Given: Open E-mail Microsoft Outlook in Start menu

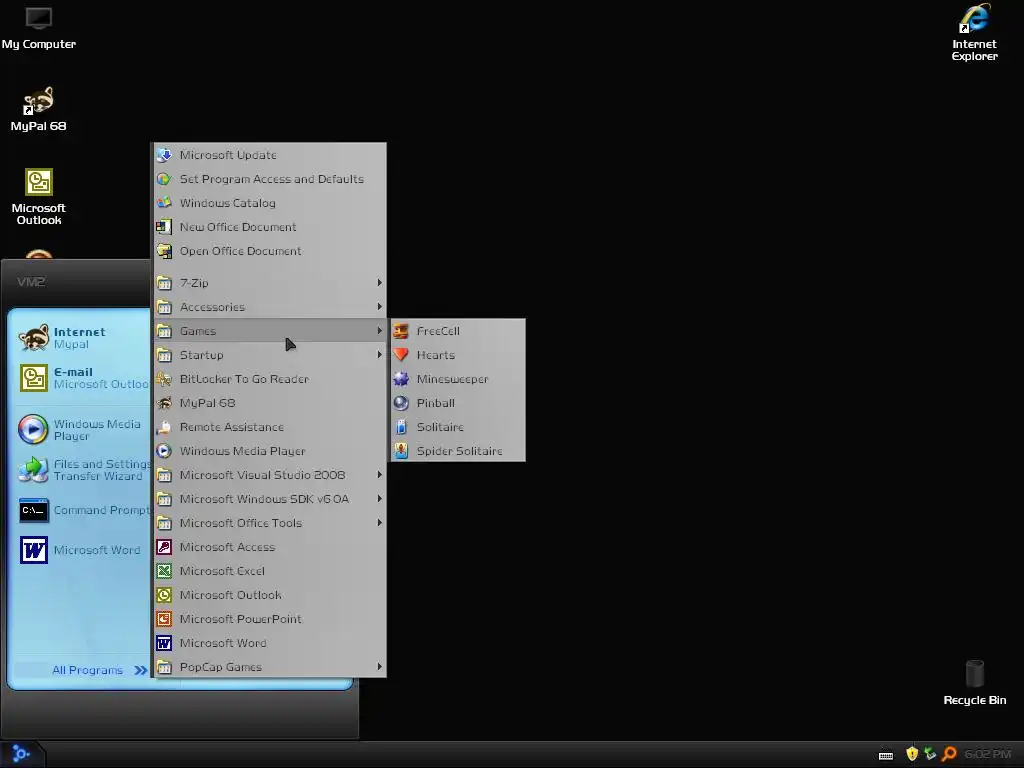Looking at the screenshot, I should coord(83,378).
